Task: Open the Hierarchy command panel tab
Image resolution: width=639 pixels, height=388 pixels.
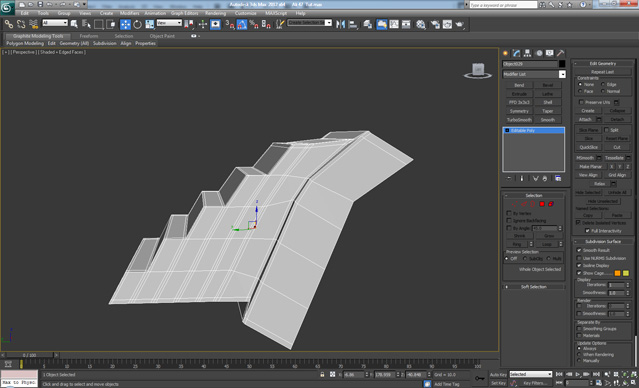Action: tap(528, 53)
